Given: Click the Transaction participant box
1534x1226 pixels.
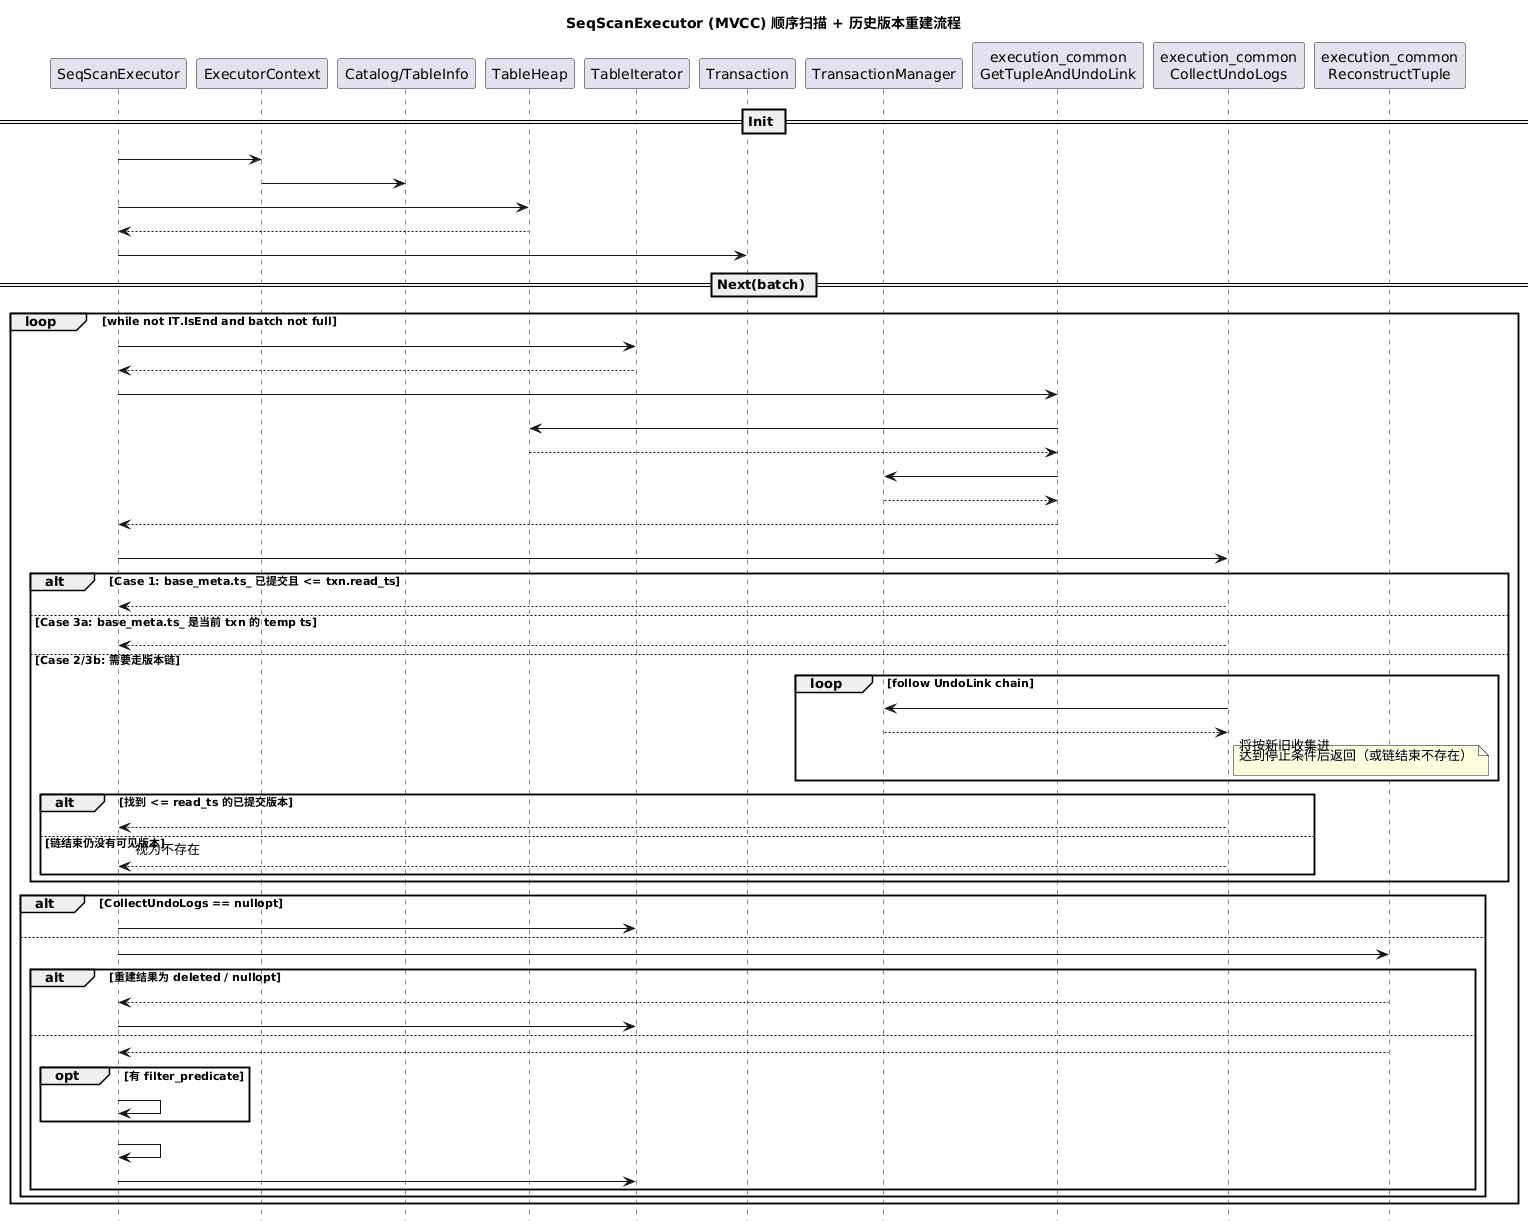Looking at the screenshot, I should [747, 73].
